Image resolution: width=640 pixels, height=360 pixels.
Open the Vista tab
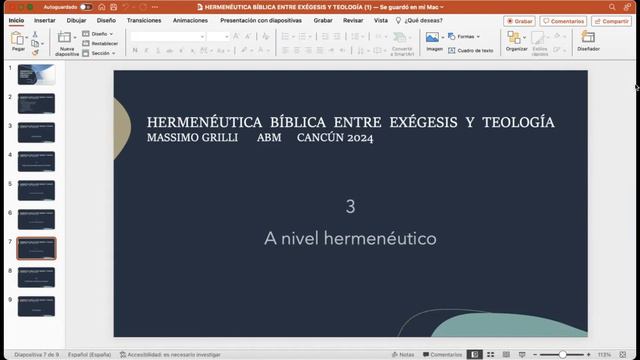pos(381,20)
